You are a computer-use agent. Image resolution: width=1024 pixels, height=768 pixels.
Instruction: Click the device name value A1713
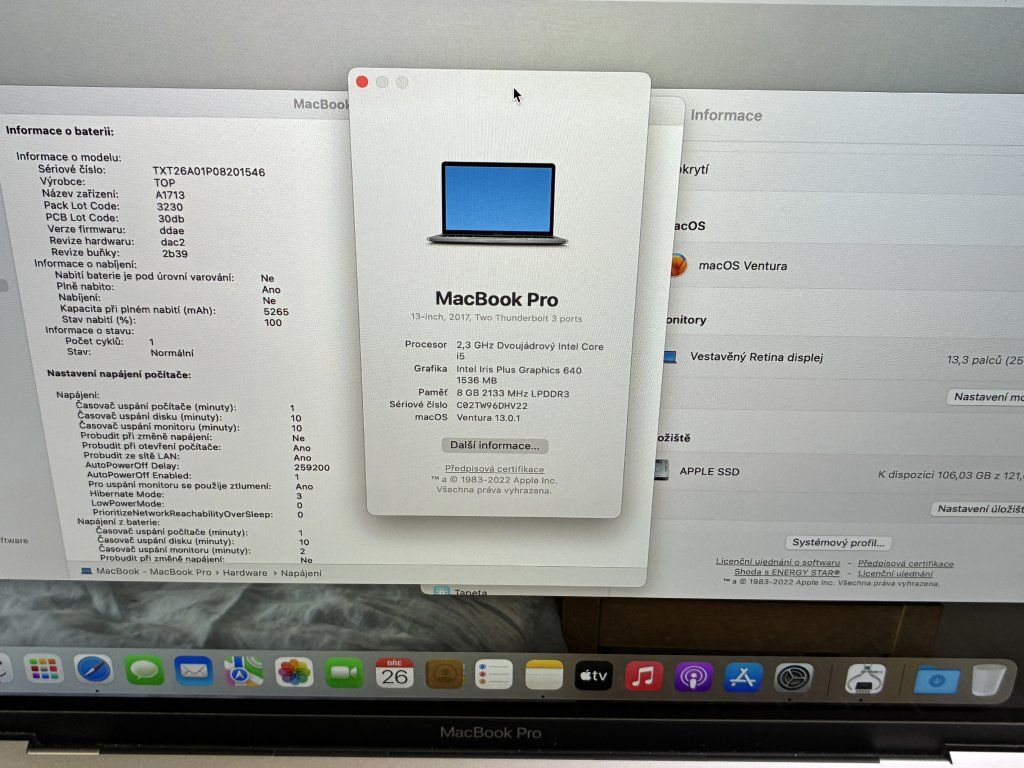click(170, 195)
